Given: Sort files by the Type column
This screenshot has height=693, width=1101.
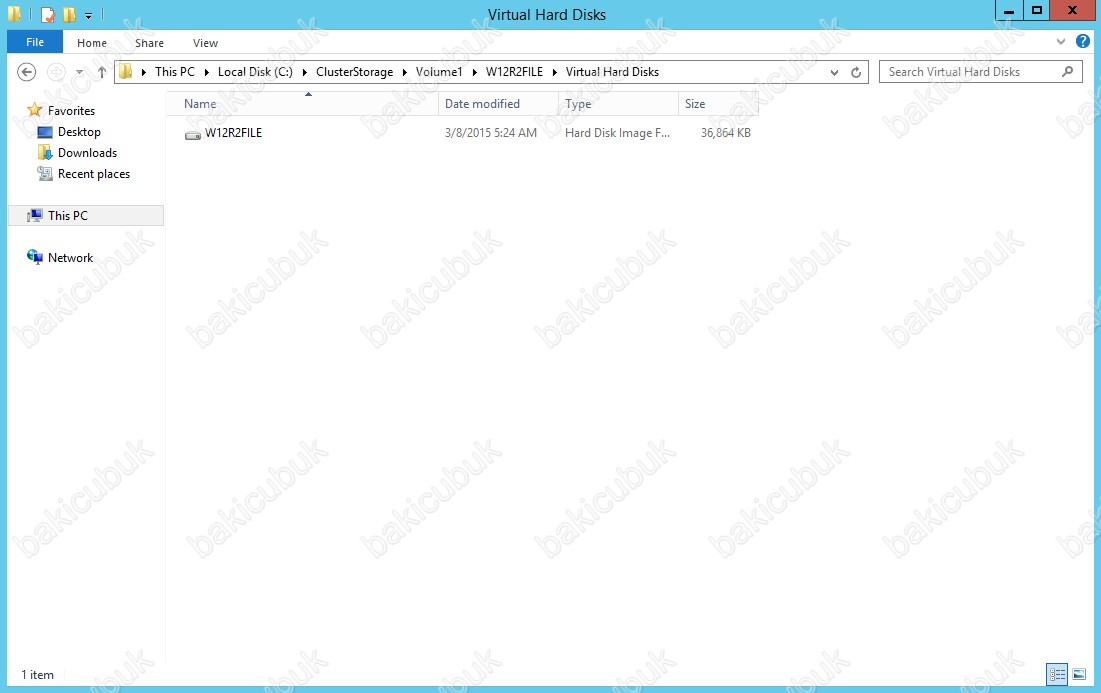Looking at the screenshot, I should (x=619, y=104).
